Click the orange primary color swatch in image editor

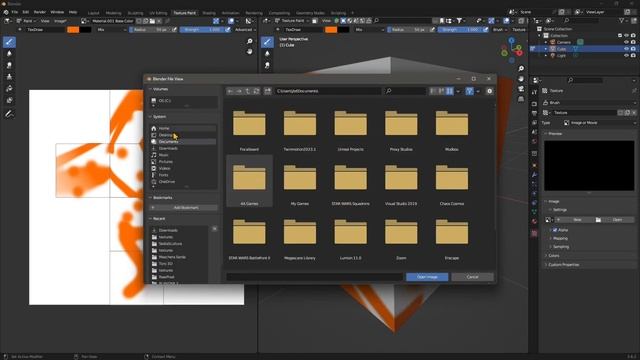coord(73,30)
